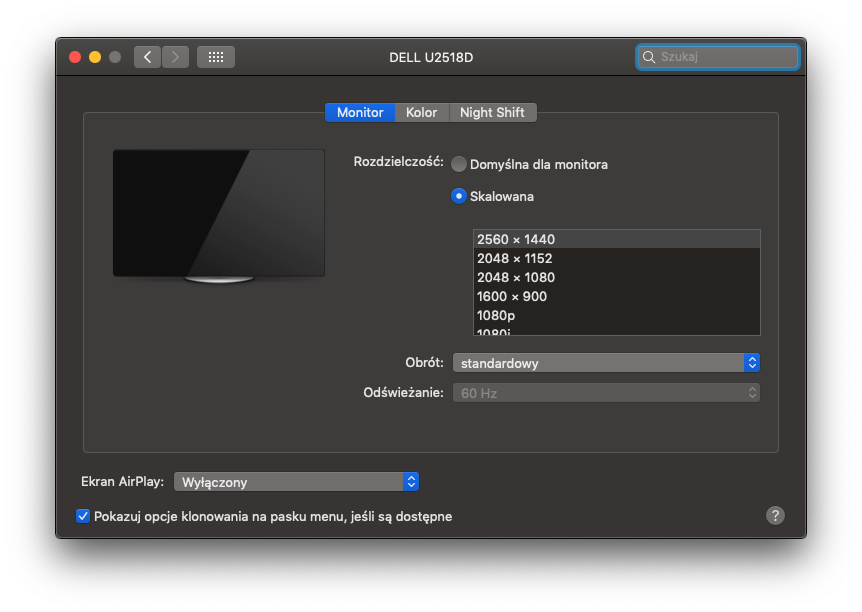Select the Skalowana radio button
Screen dimensions: 862x612
[x=458, y=196]
